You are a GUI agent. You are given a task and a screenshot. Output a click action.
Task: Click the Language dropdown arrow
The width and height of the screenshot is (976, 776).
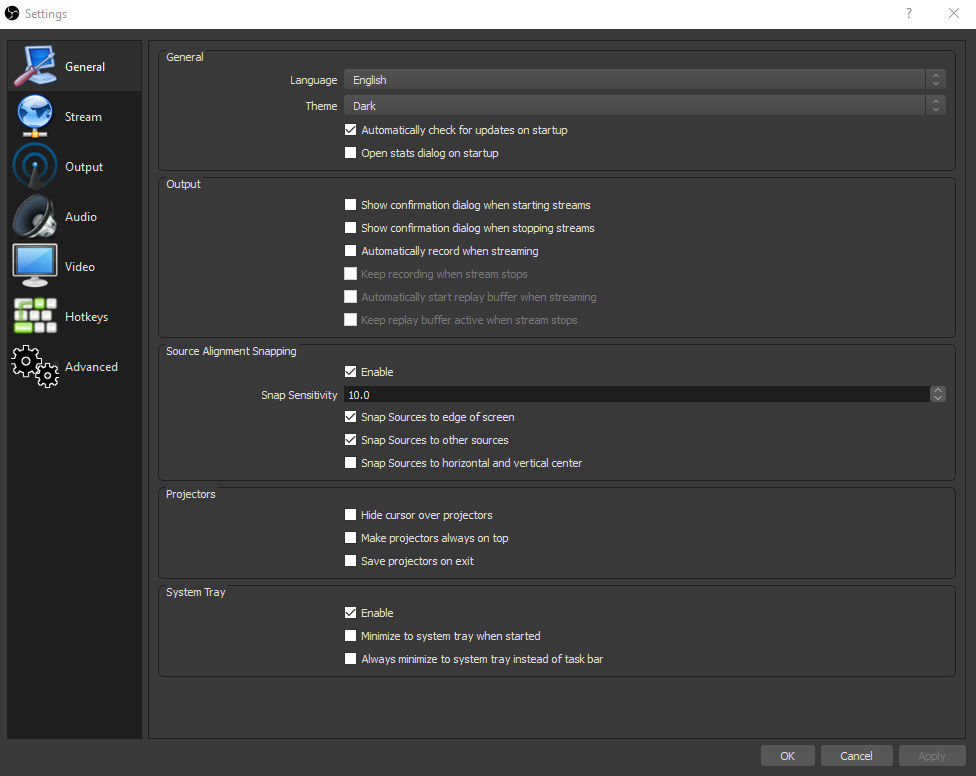[936, 80]
